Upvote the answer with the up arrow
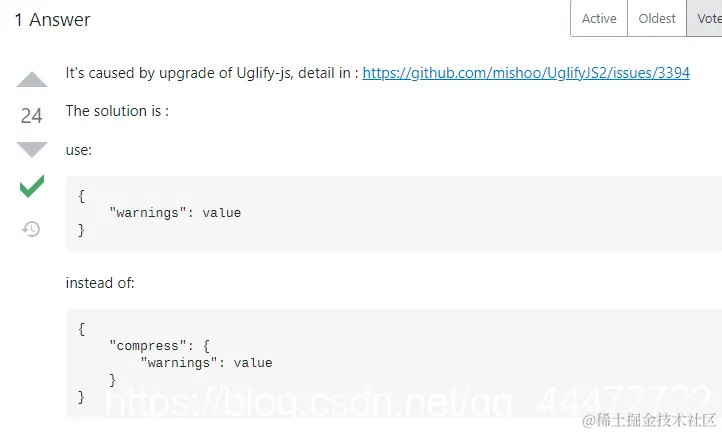Image resolution: width=722 pixels, height=434 pixels. pyautogui.click(x=32, y=80)
